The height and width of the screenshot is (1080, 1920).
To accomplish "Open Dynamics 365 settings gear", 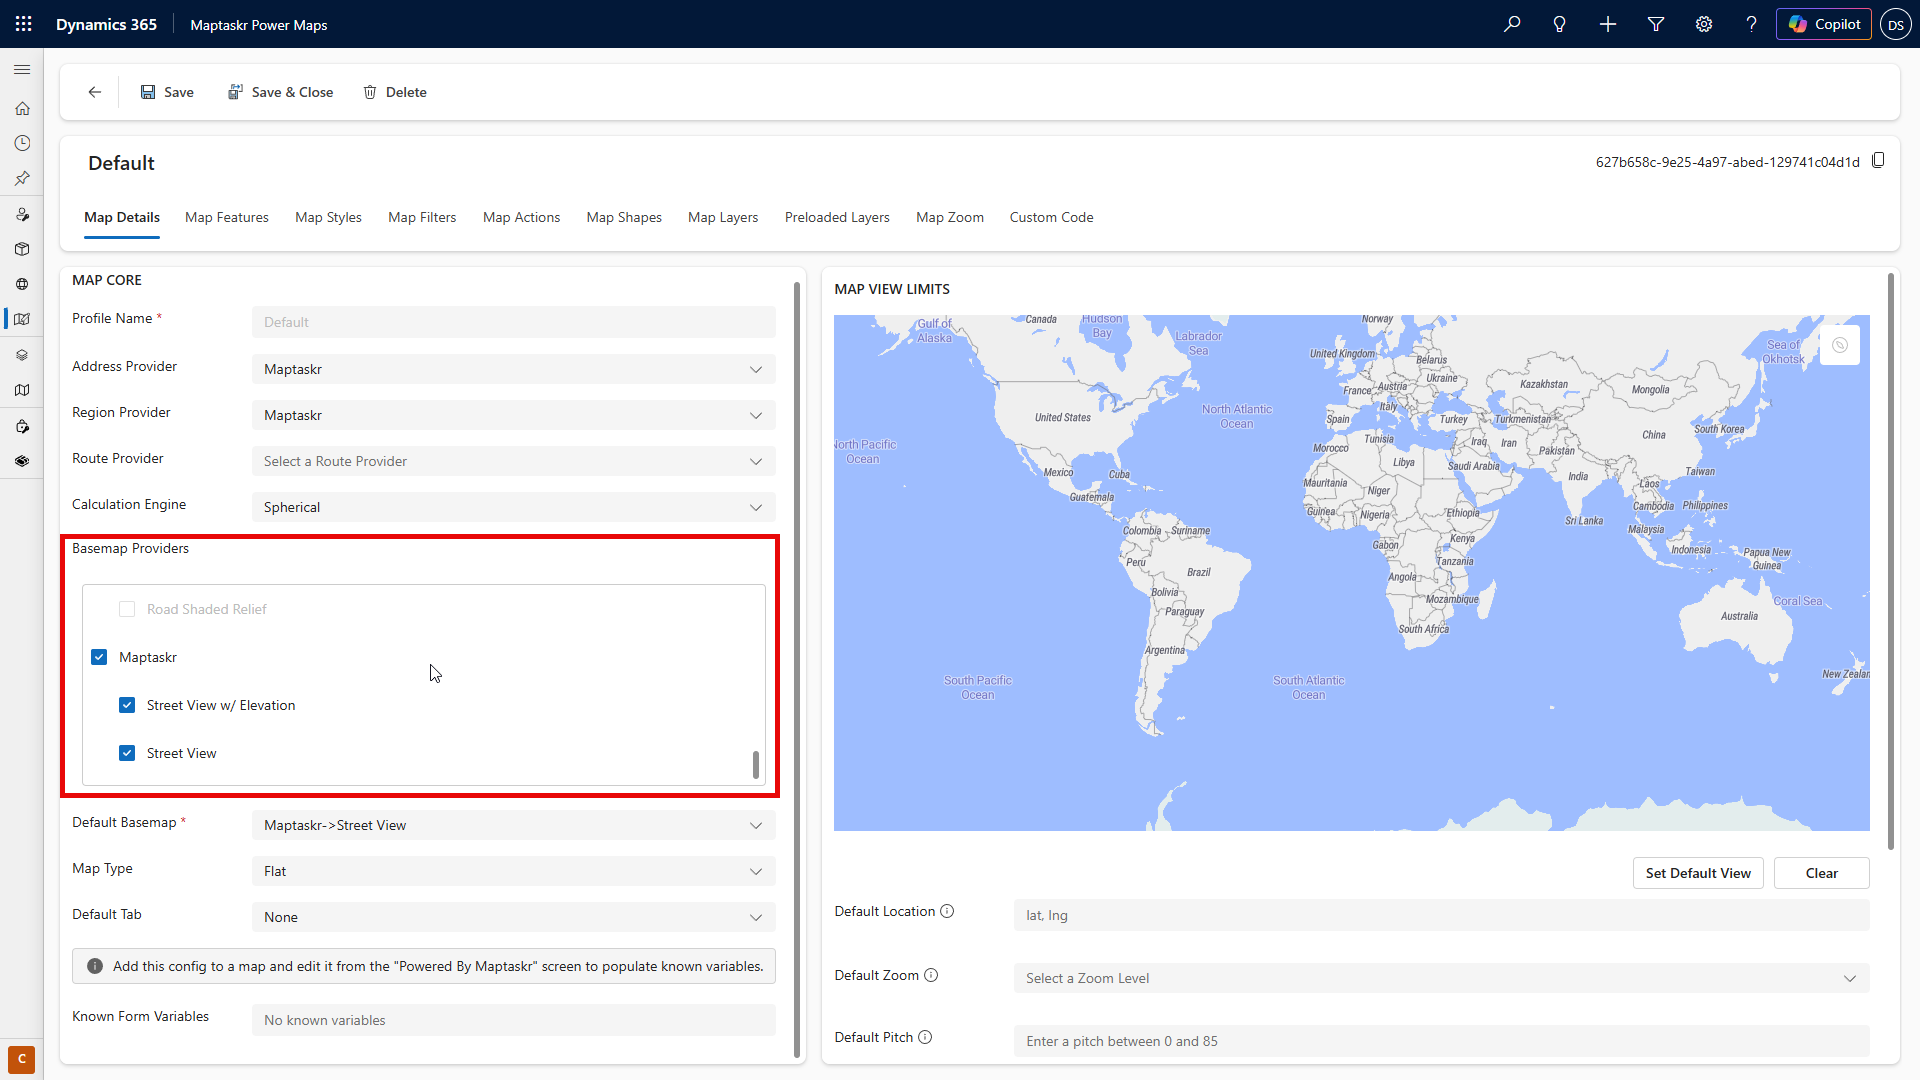I will (x=1703, y=23).
